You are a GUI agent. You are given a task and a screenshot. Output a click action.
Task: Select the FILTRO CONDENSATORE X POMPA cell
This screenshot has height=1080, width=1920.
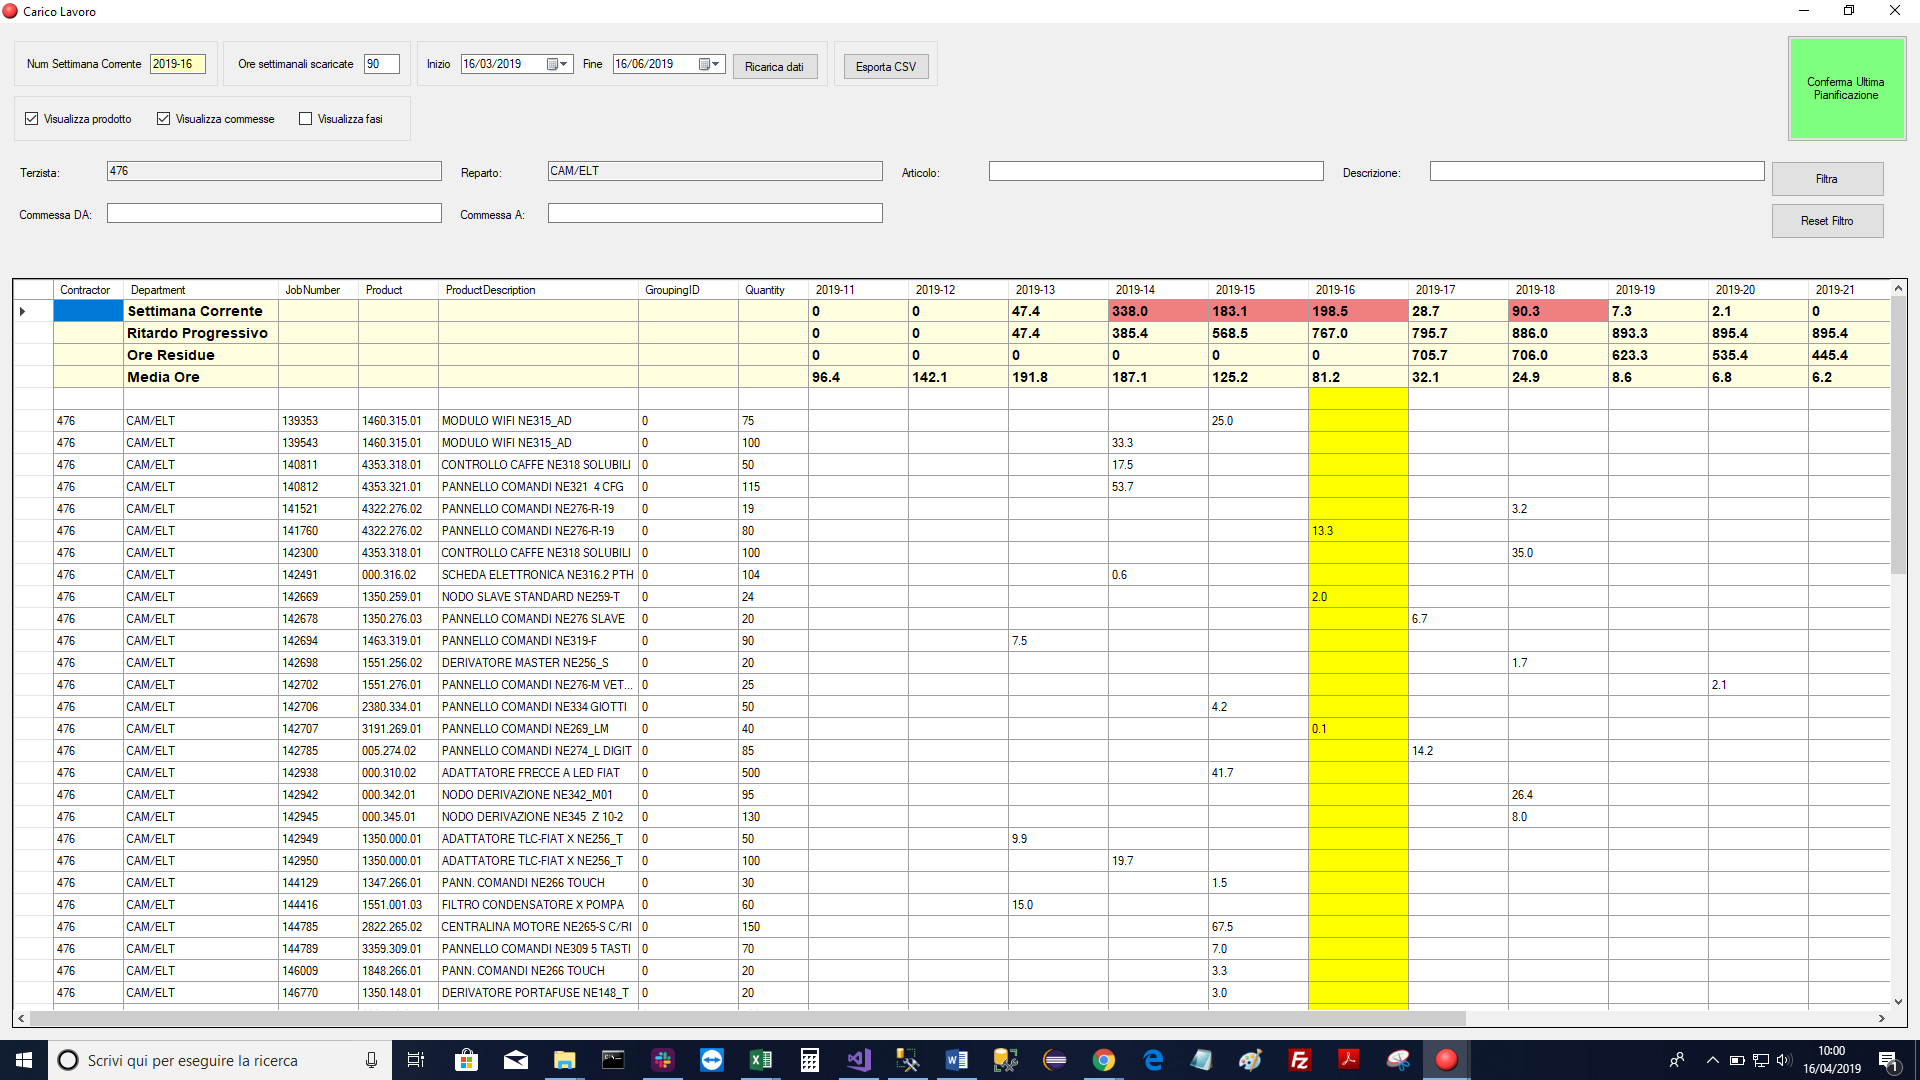point(538,905)
